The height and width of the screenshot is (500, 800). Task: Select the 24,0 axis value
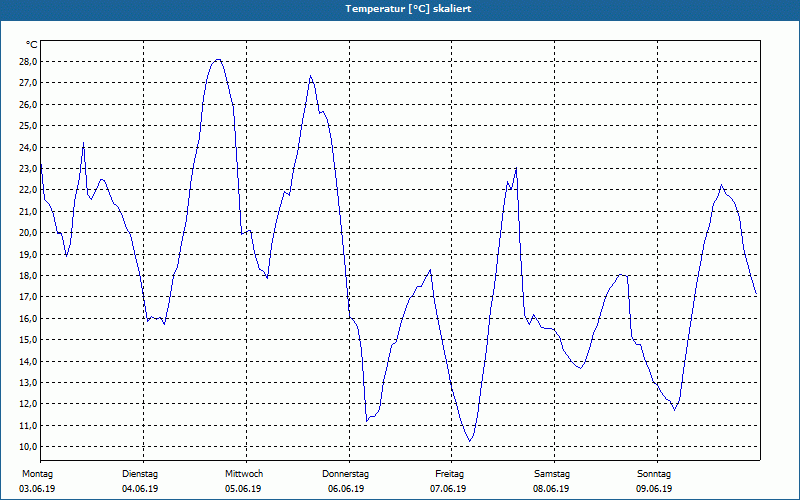coord(29,147)
